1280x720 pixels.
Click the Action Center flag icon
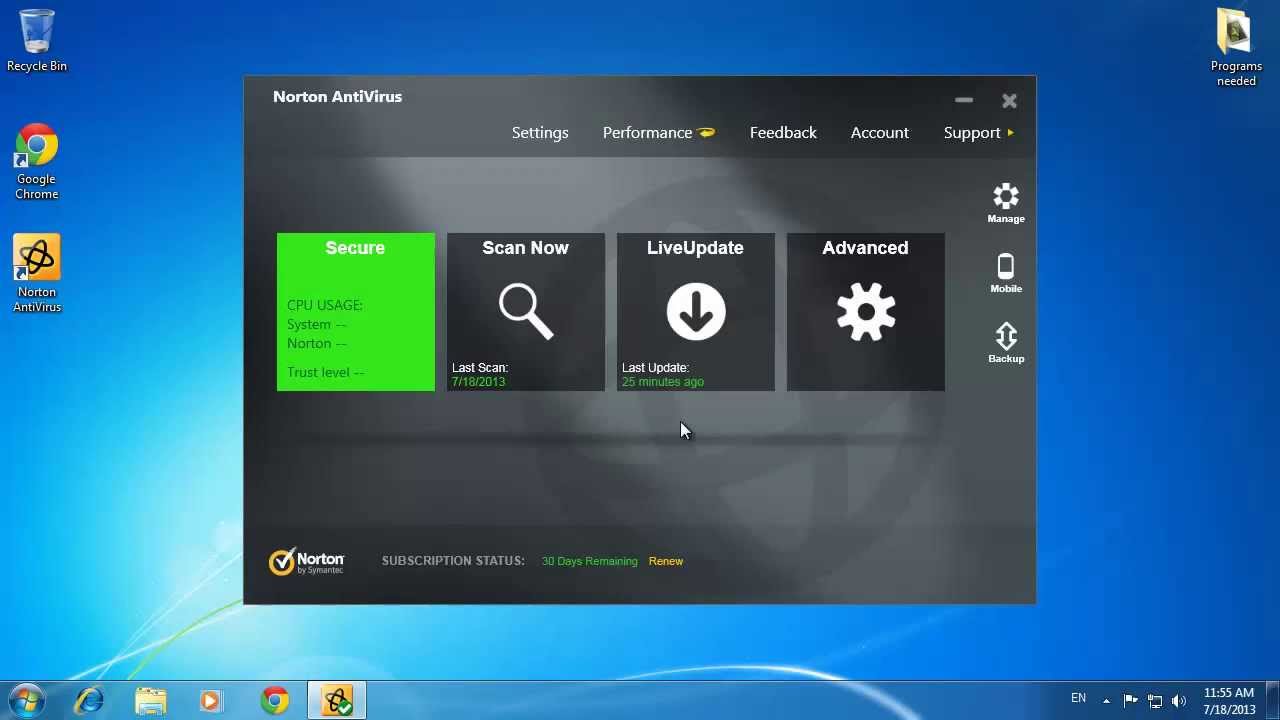[1131, 700]
